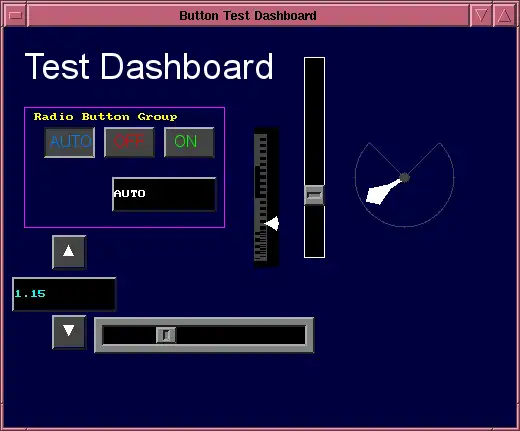This screenshot has width=520, height=431.
Task: Click the white pointer on the scale meter
Action: click(x=272, y=223)
